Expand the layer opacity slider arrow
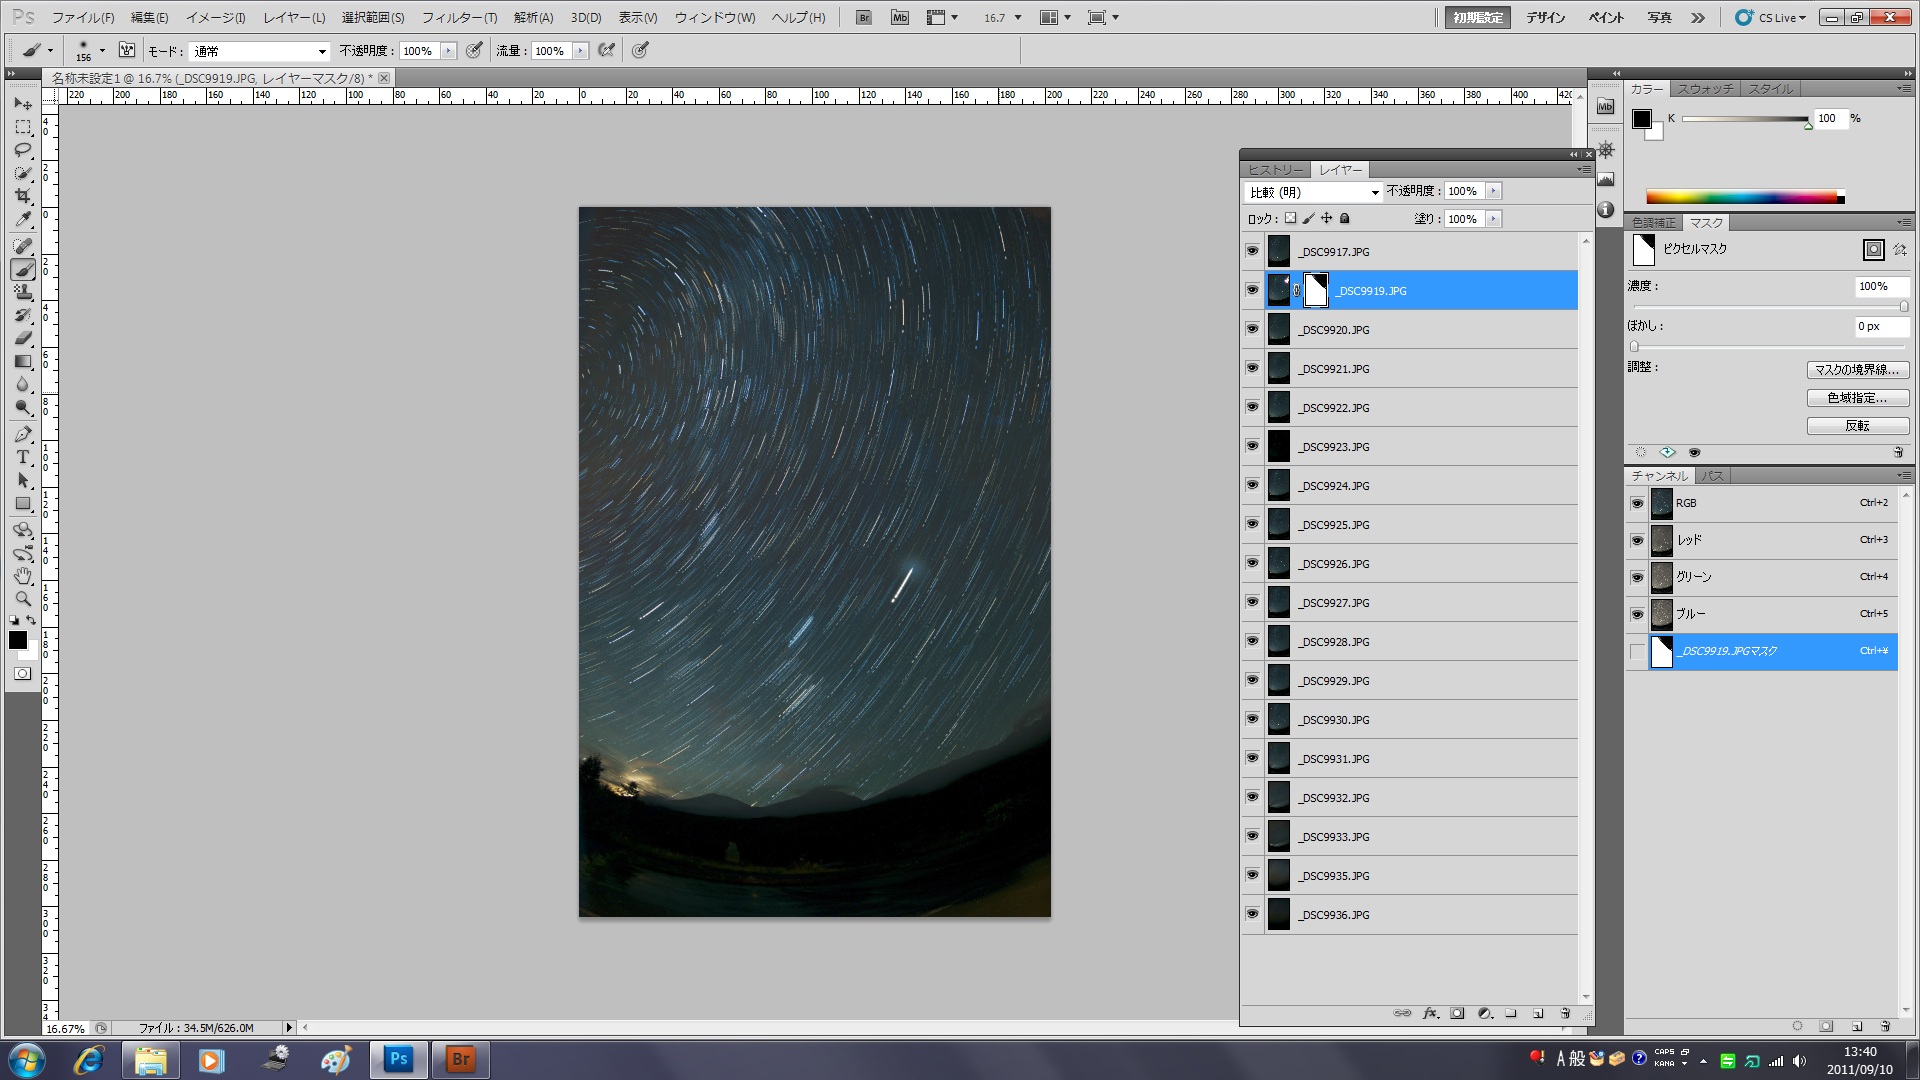1920x1080 pixels. pos(1493,191)
